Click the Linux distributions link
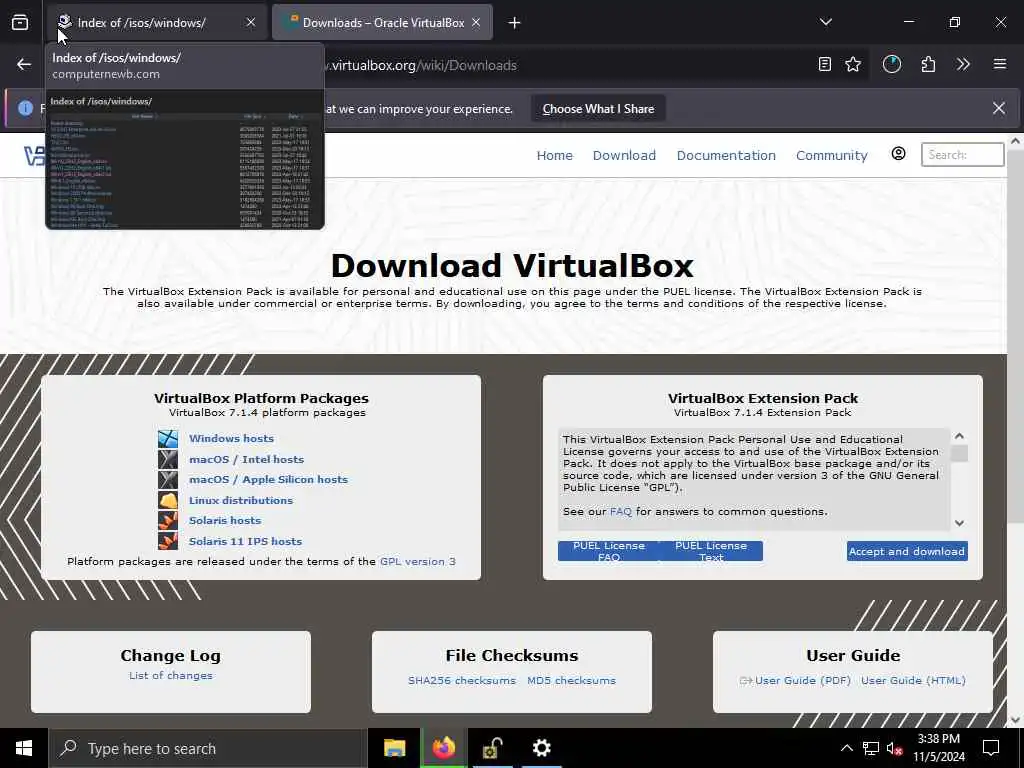 pos(241,500)
